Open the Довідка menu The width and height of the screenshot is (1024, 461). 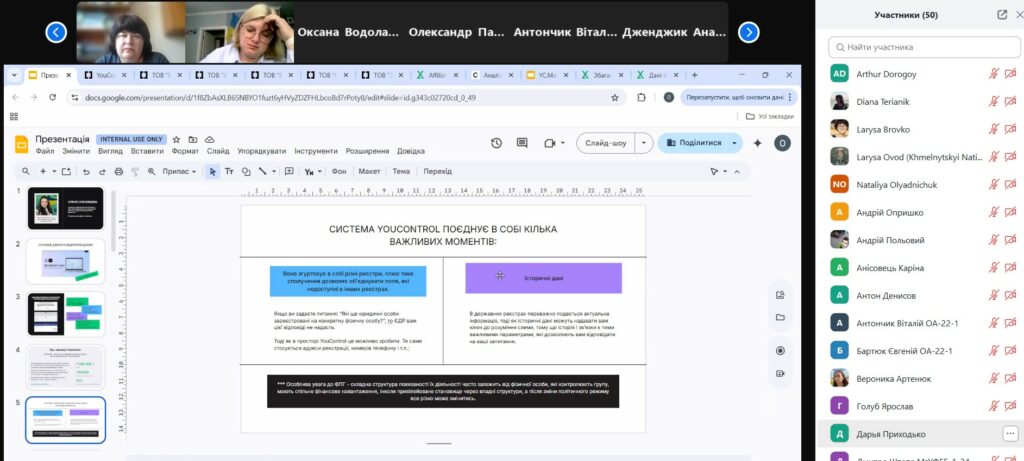(x=411, y=151)
